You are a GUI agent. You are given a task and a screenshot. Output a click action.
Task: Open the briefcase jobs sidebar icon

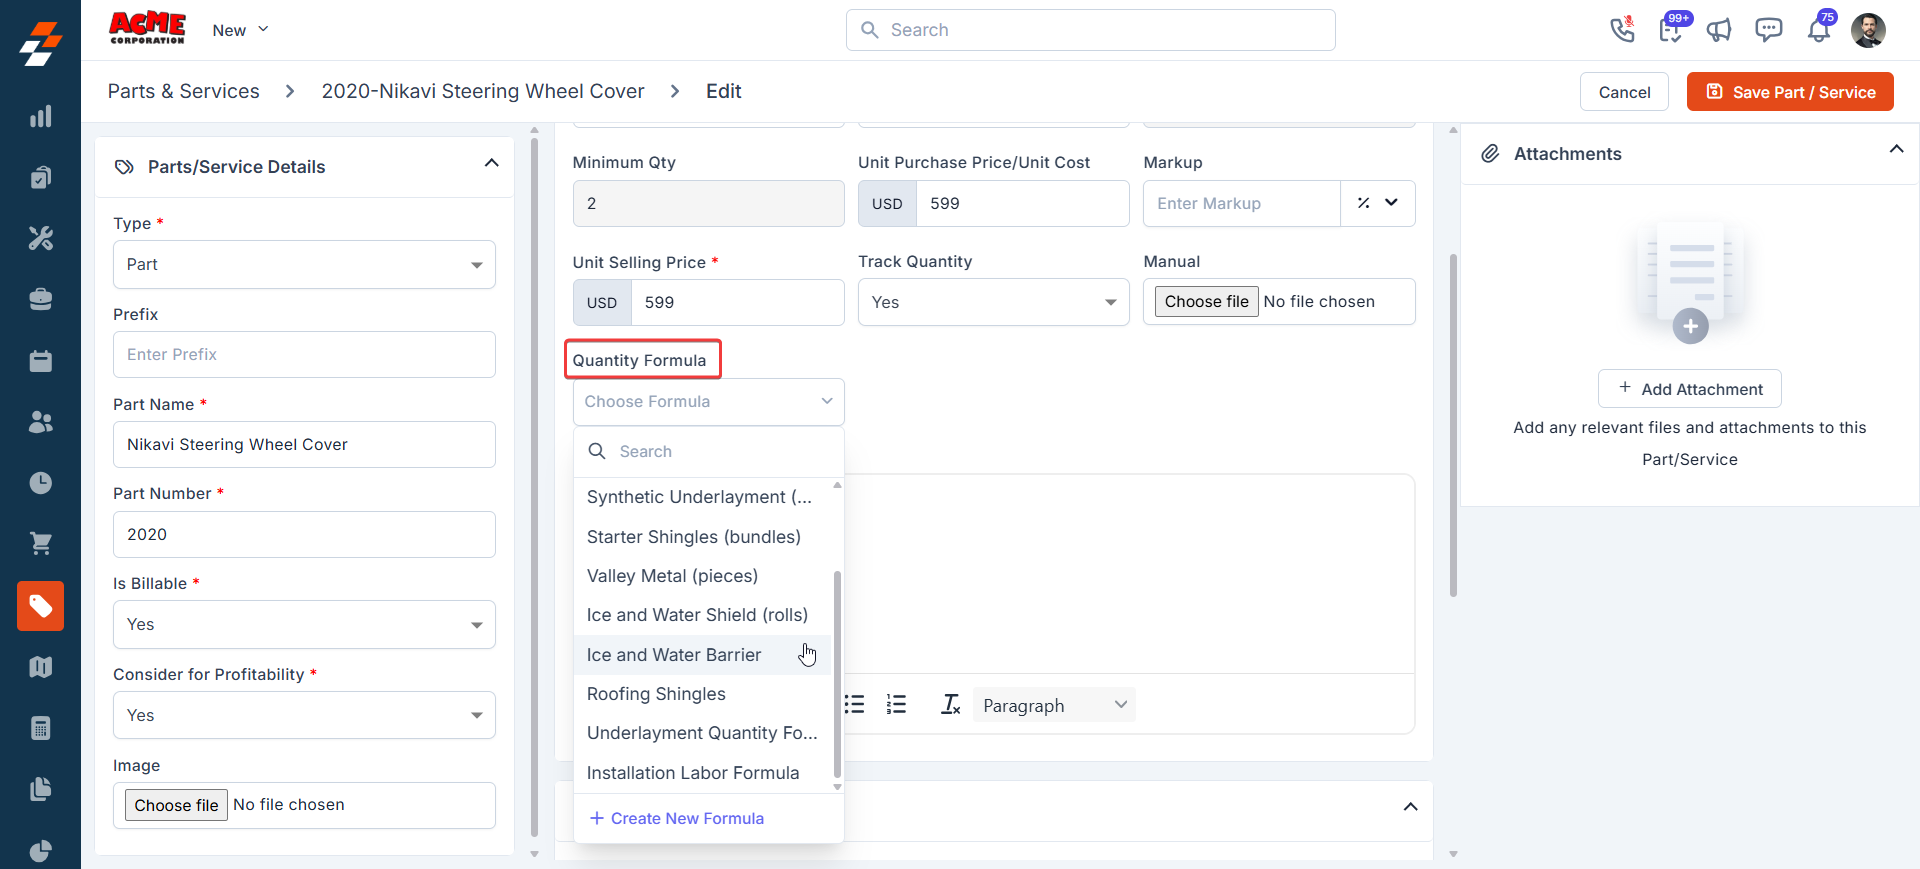click(40, 299)
